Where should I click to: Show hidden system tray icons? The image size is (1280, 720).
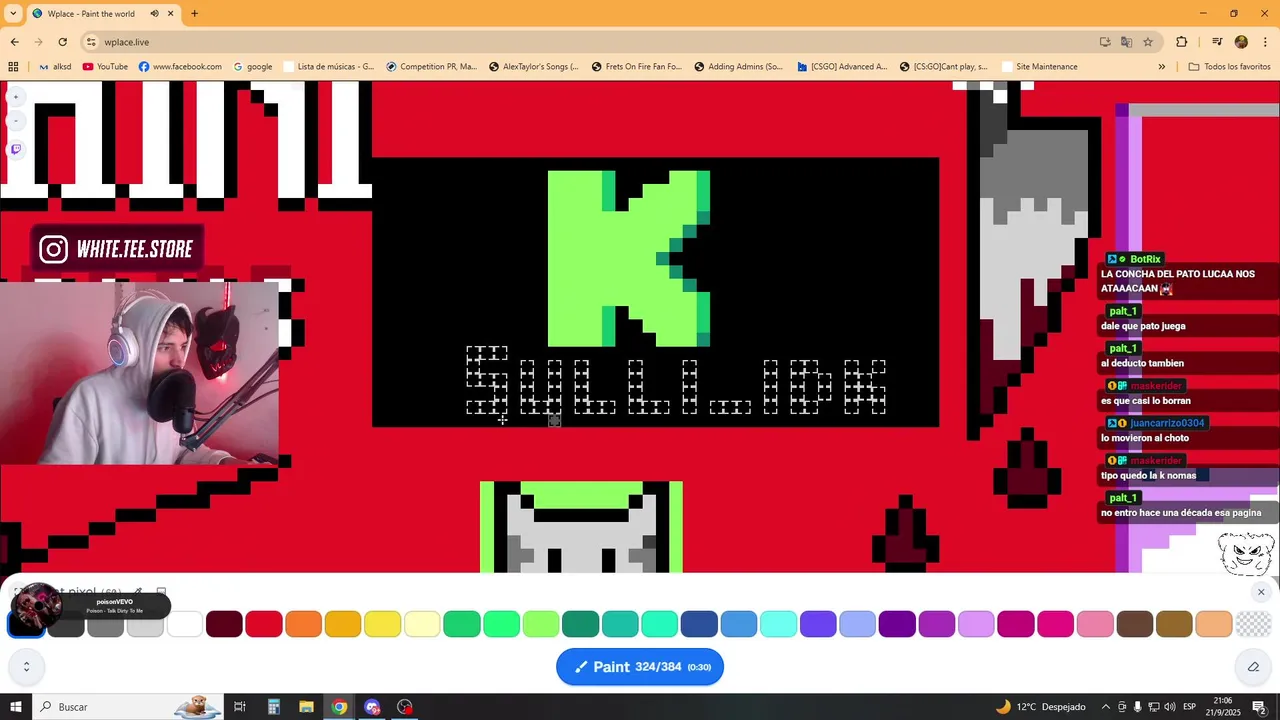coord(1105,707)
